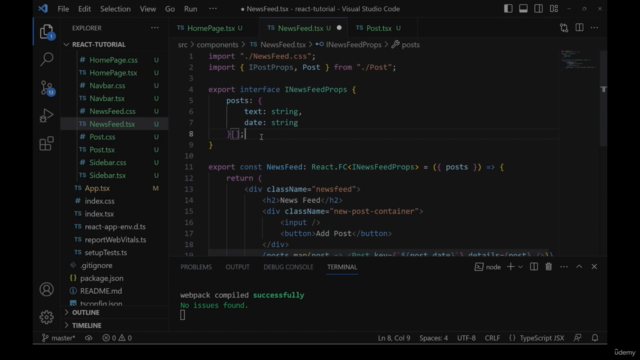Change Spaces: 4 indentation setting
This screenshot has height=360, width=640.
click(x=433, y=338)
